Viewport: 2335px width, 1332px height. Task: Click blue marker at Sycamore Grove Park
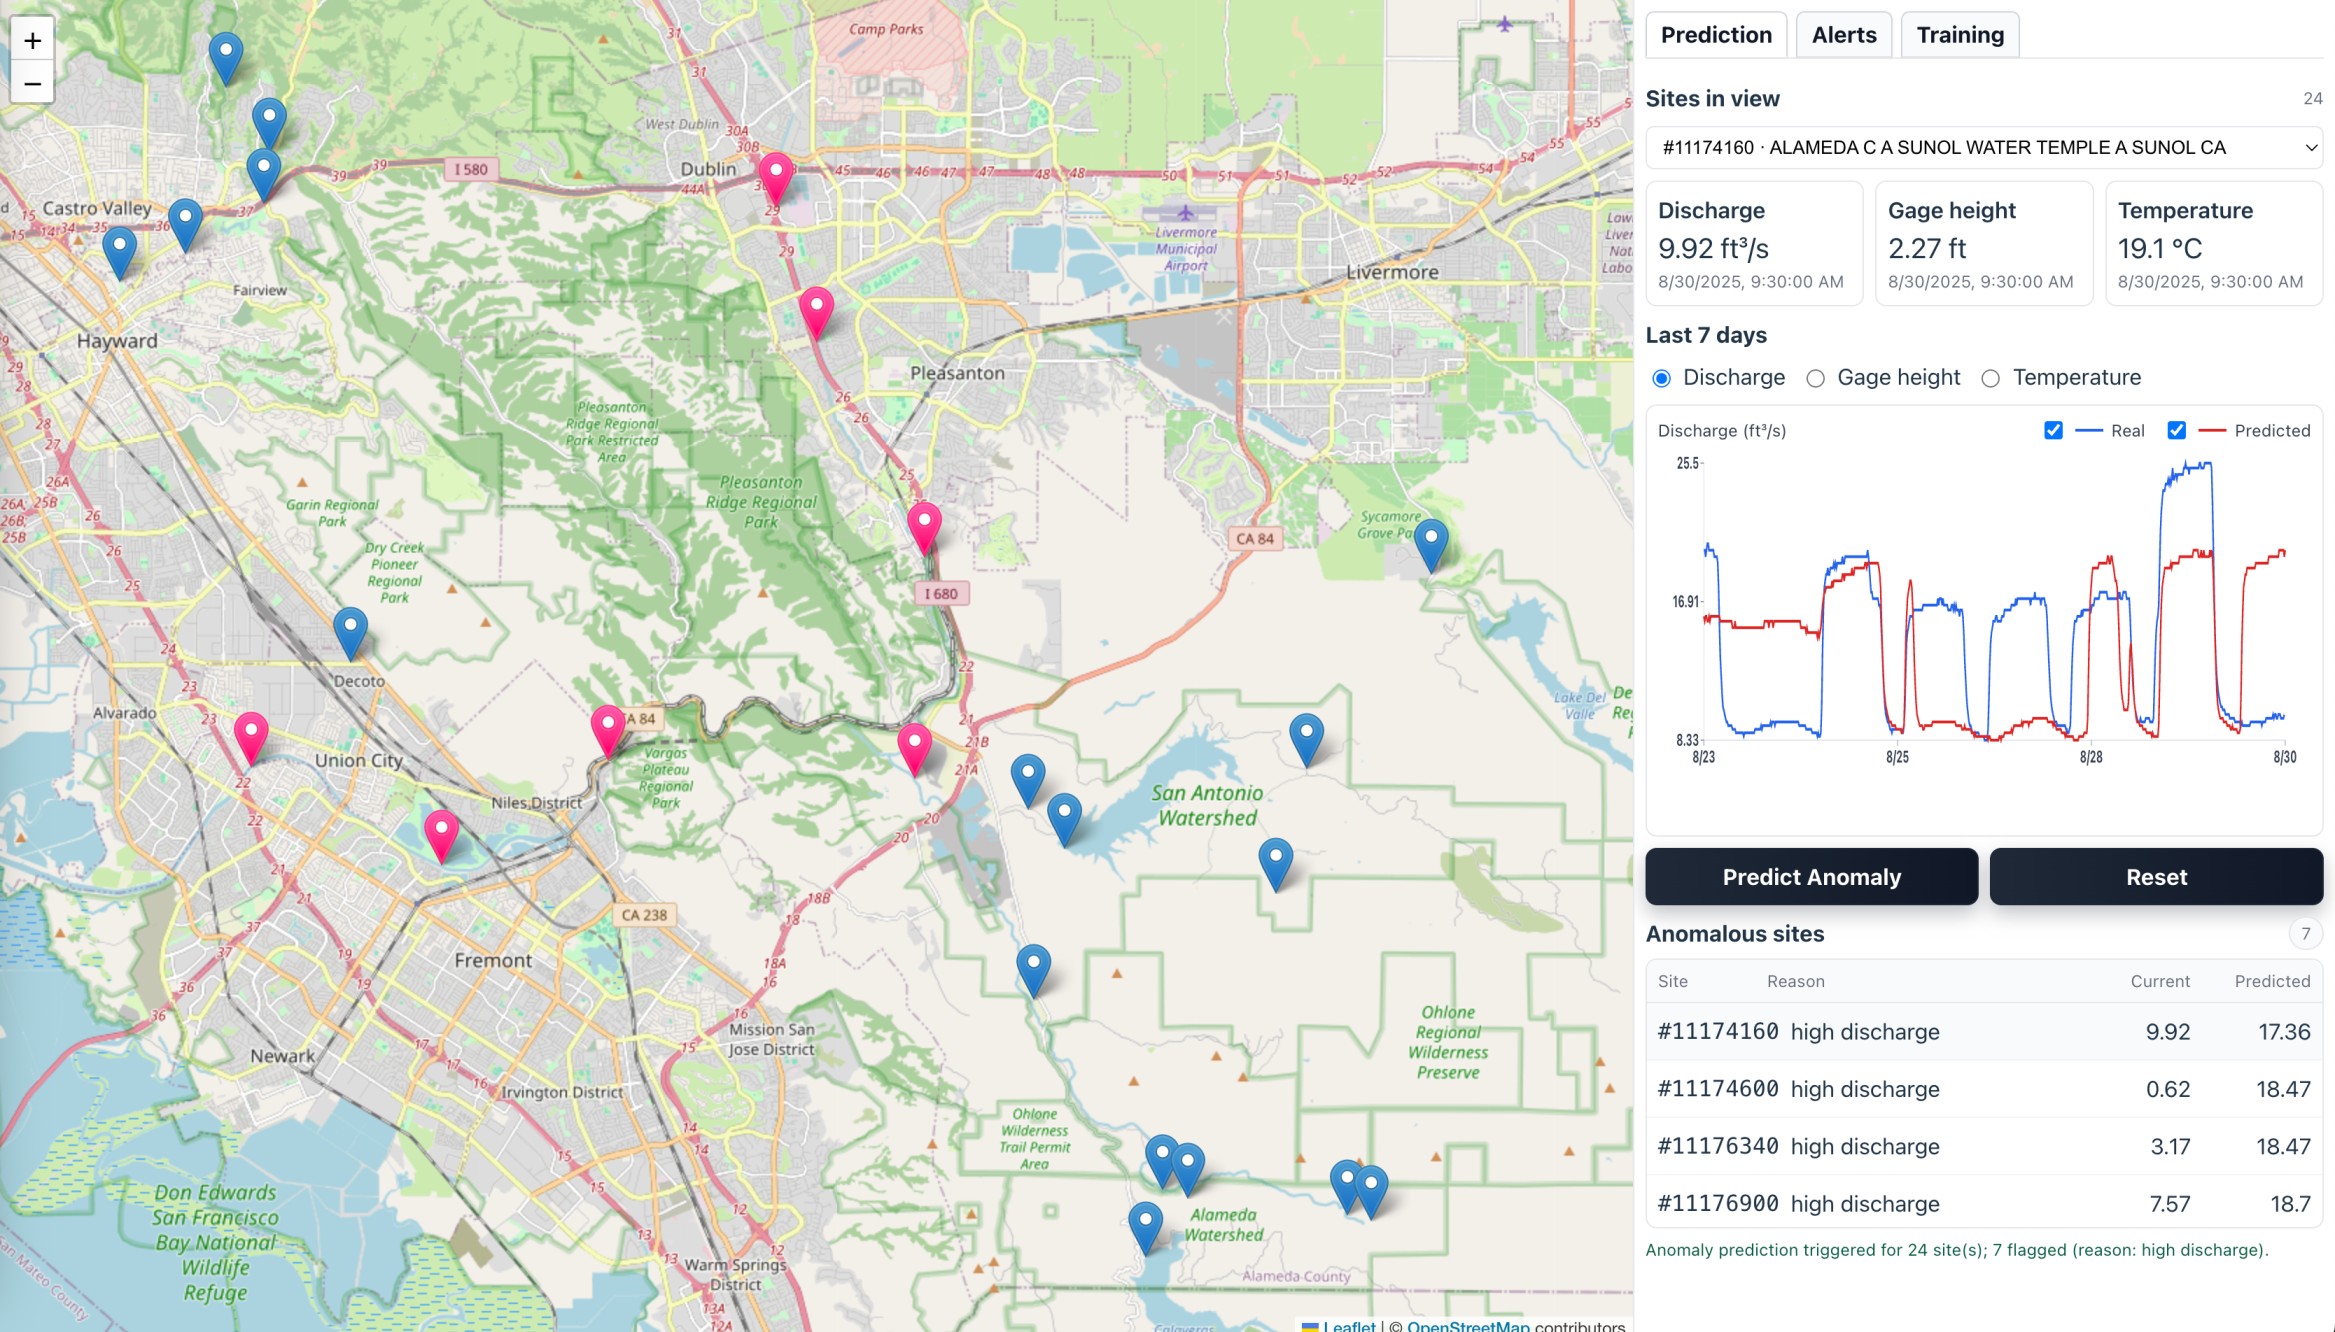(x=1430, y=541)
